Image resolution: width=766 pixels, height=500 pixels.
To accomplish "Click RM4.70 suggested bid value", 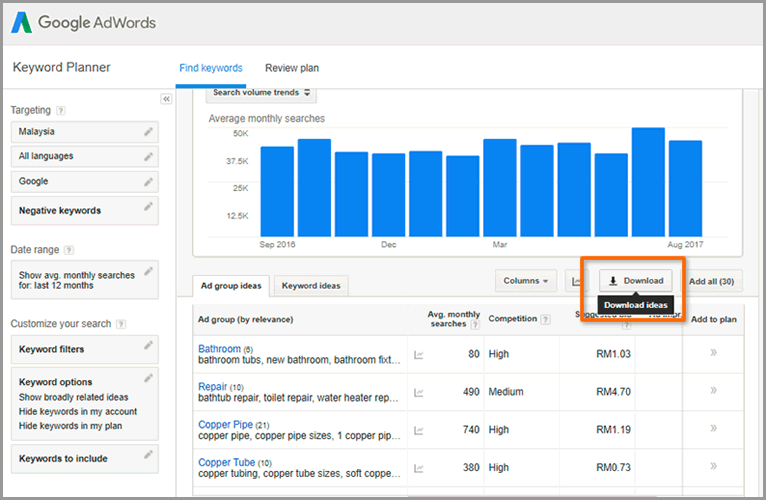I will coord(613,392).
